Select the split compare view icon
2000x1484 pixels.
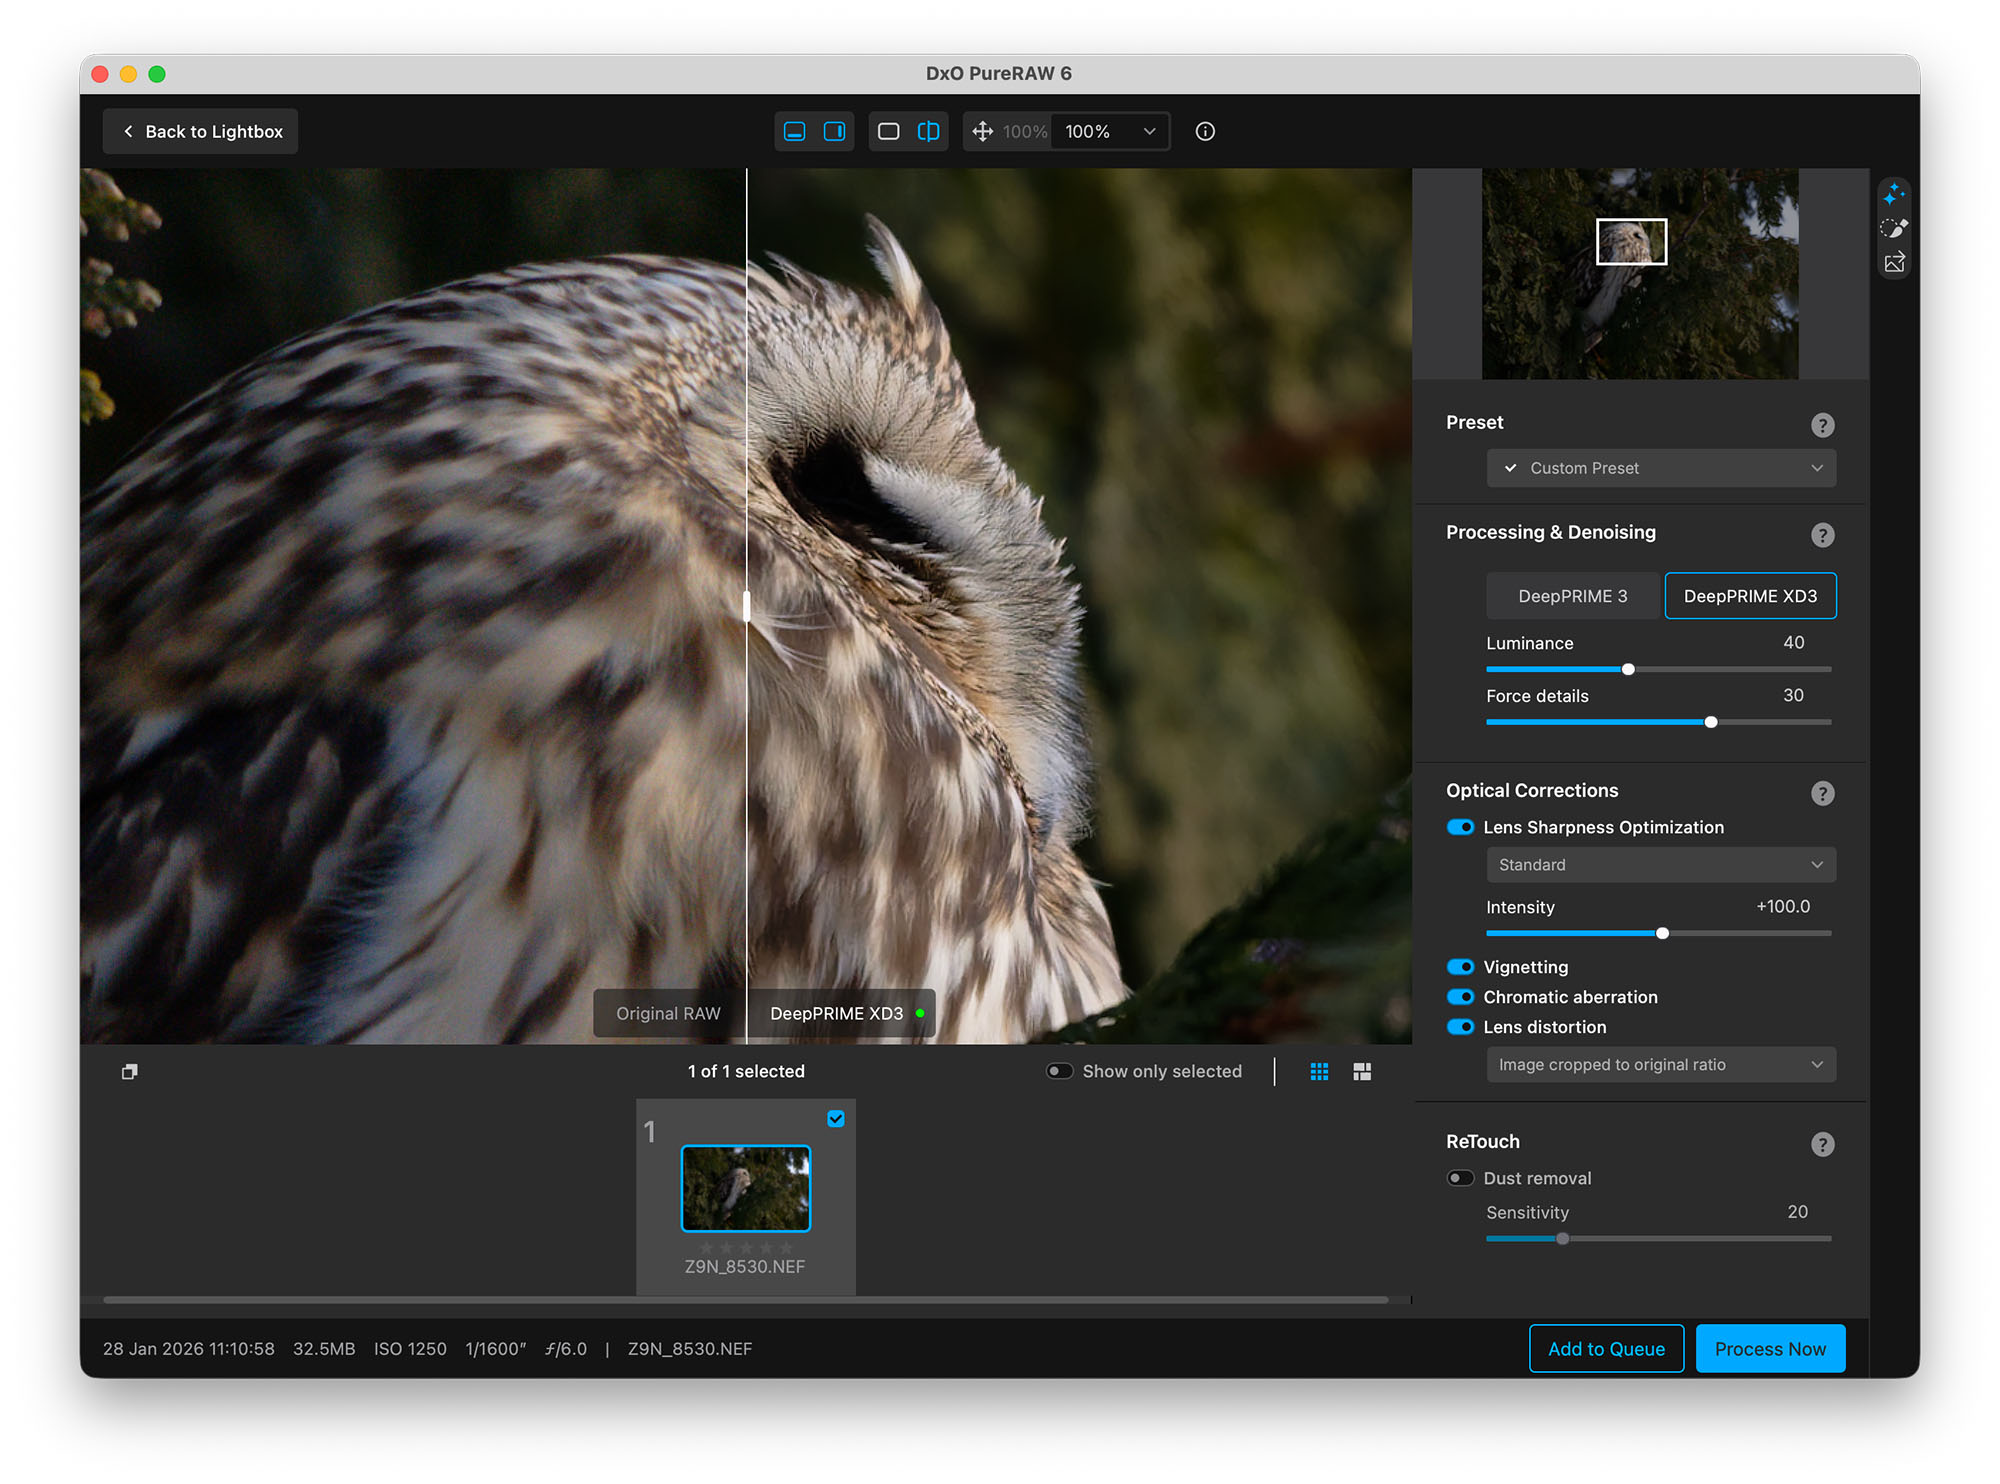point(928,131)
